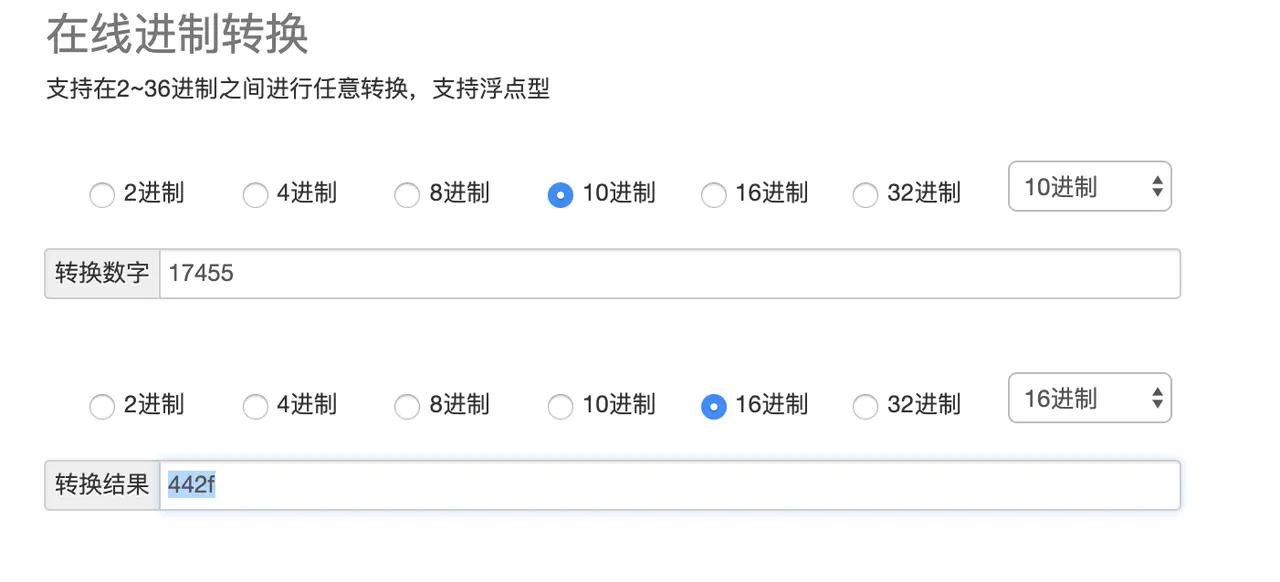Image resolution: width=1280 pixels, height=582 pixels.
Task: Open the top 10进制 dropdown selector
Action: point(1089,186)
